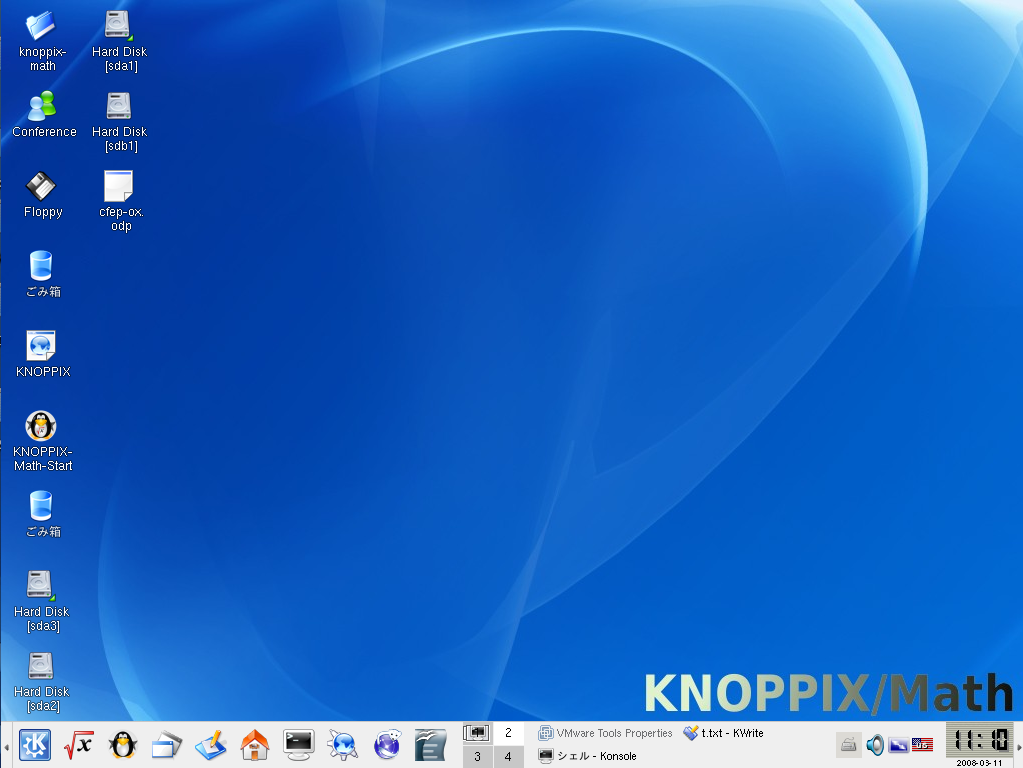Image resolution: width=1023 pixels, height=768 pixels.
Task: Open Hard Disk [sda1] desktop icon
Action: pyautogui.click(x=119, y=41)
